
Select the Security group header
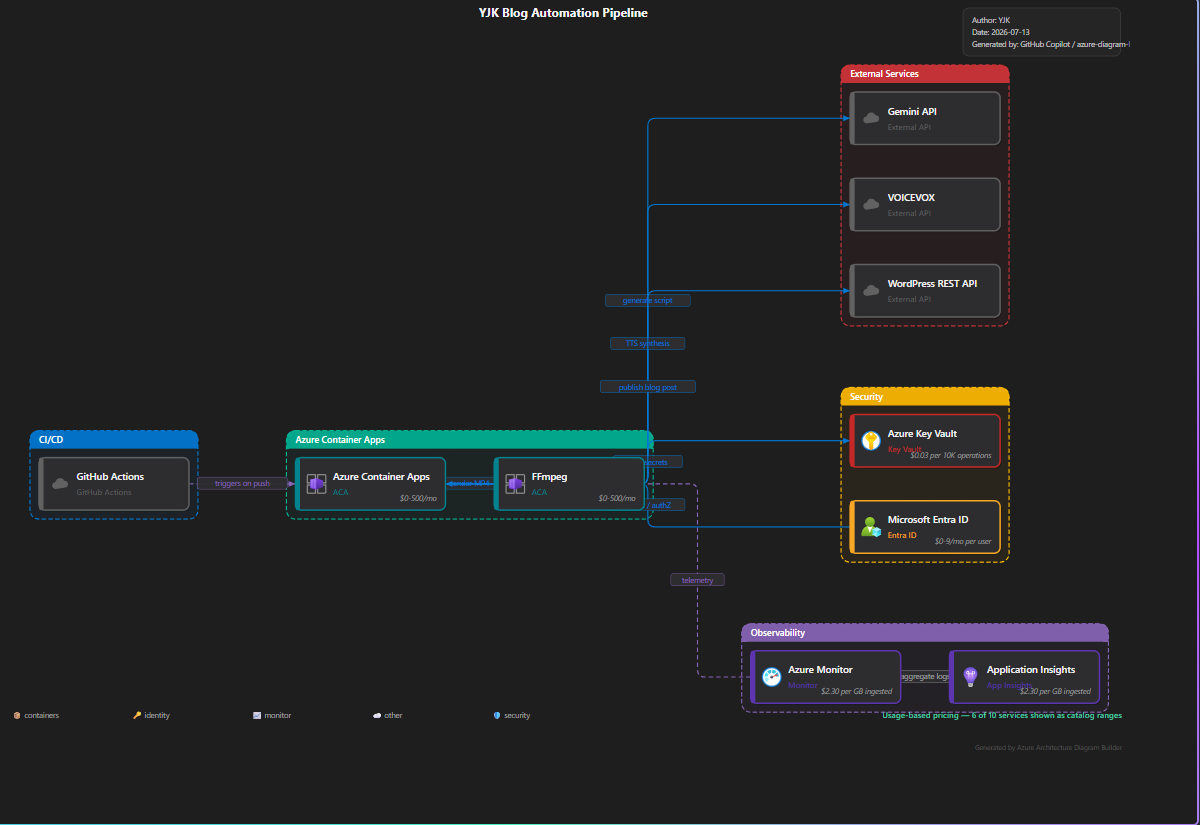point(925,396)
